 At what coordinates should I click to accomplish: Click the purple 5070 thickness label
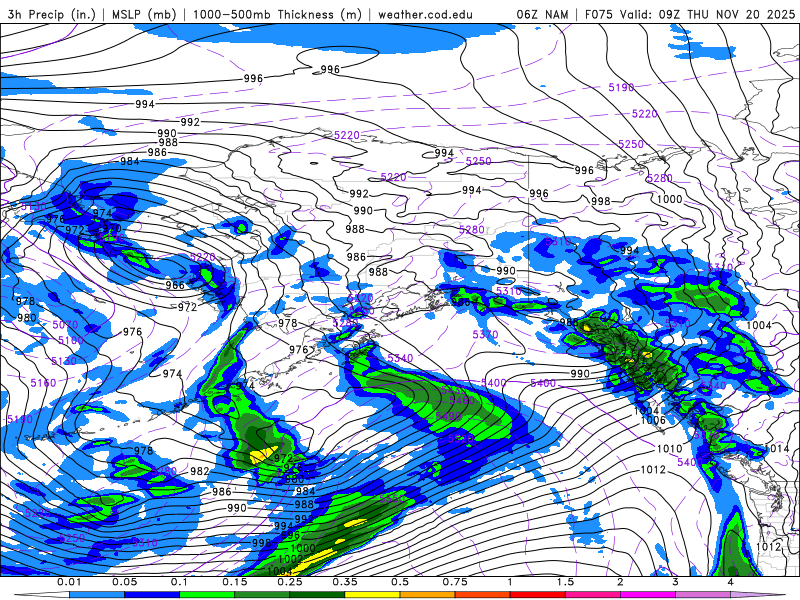65,324
